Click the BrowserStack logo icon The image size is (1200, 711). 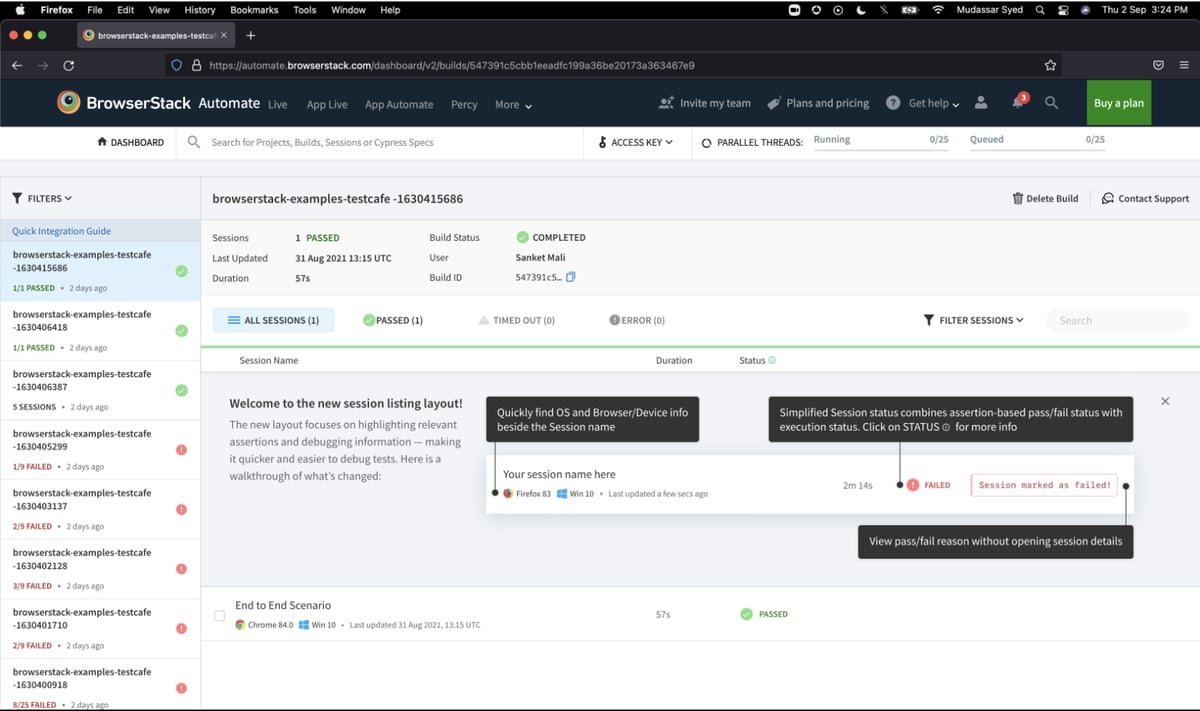pos(68,103)
